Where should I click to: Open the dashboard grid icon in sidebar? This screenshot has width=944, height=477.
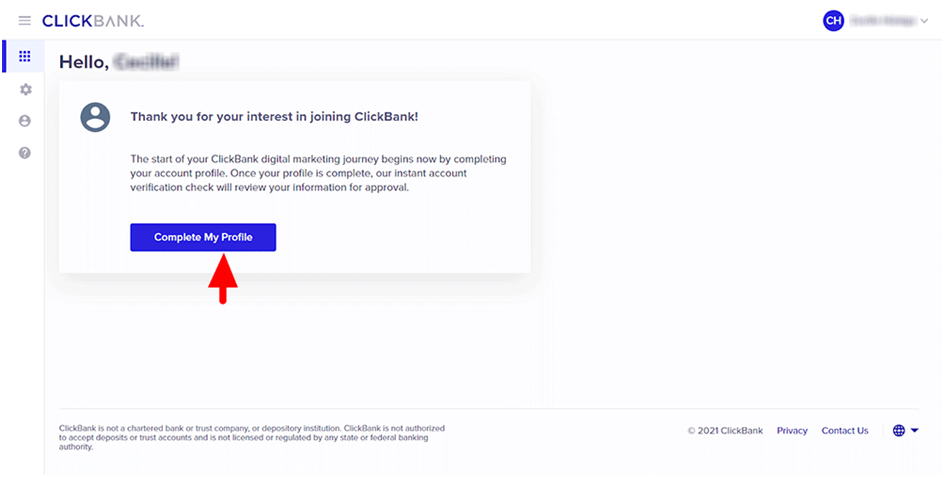25,57
